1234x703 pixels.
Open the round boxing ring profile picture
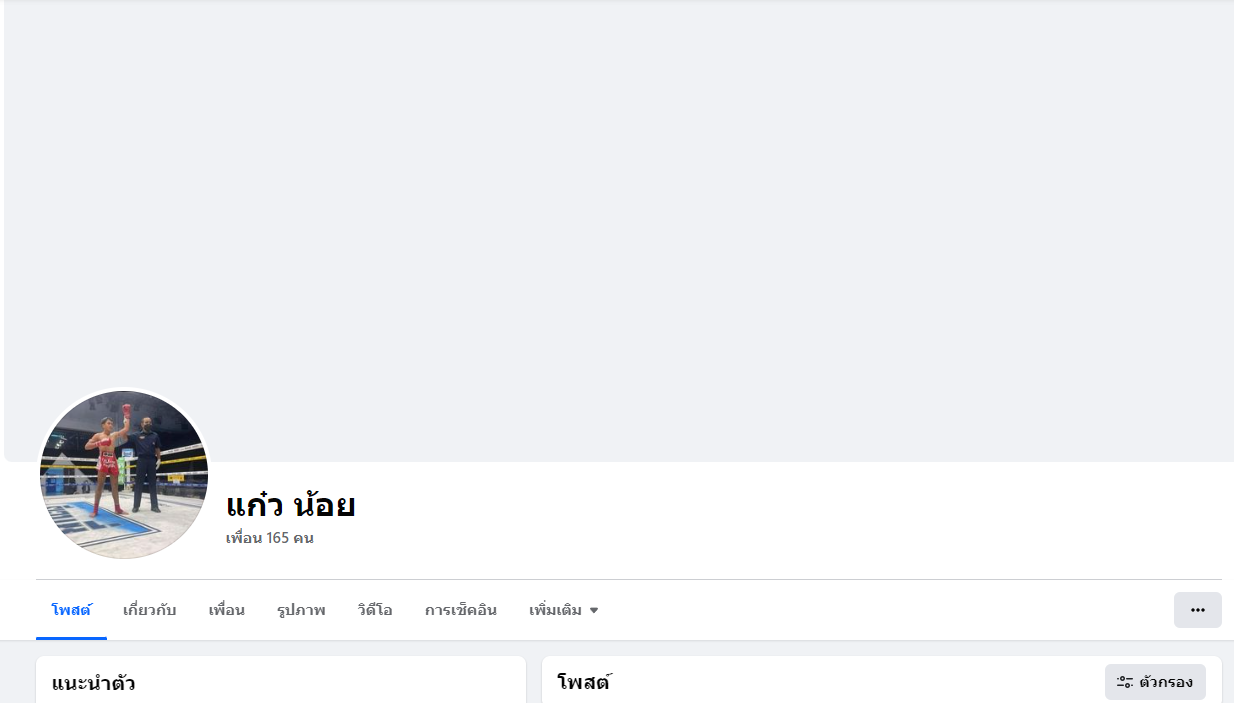tap(124, 475)
